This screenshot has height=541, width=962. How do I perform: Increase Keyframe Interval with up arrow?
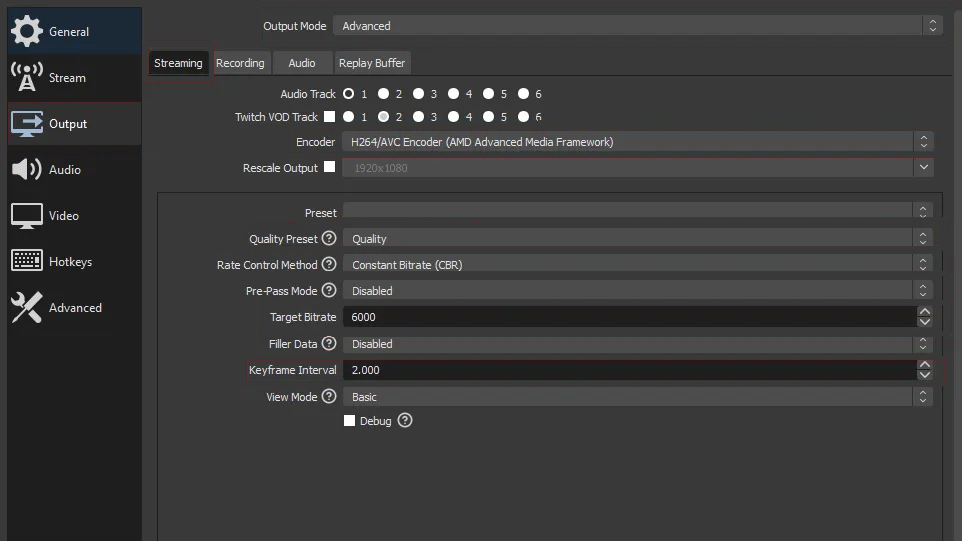(x=925, y=365)
